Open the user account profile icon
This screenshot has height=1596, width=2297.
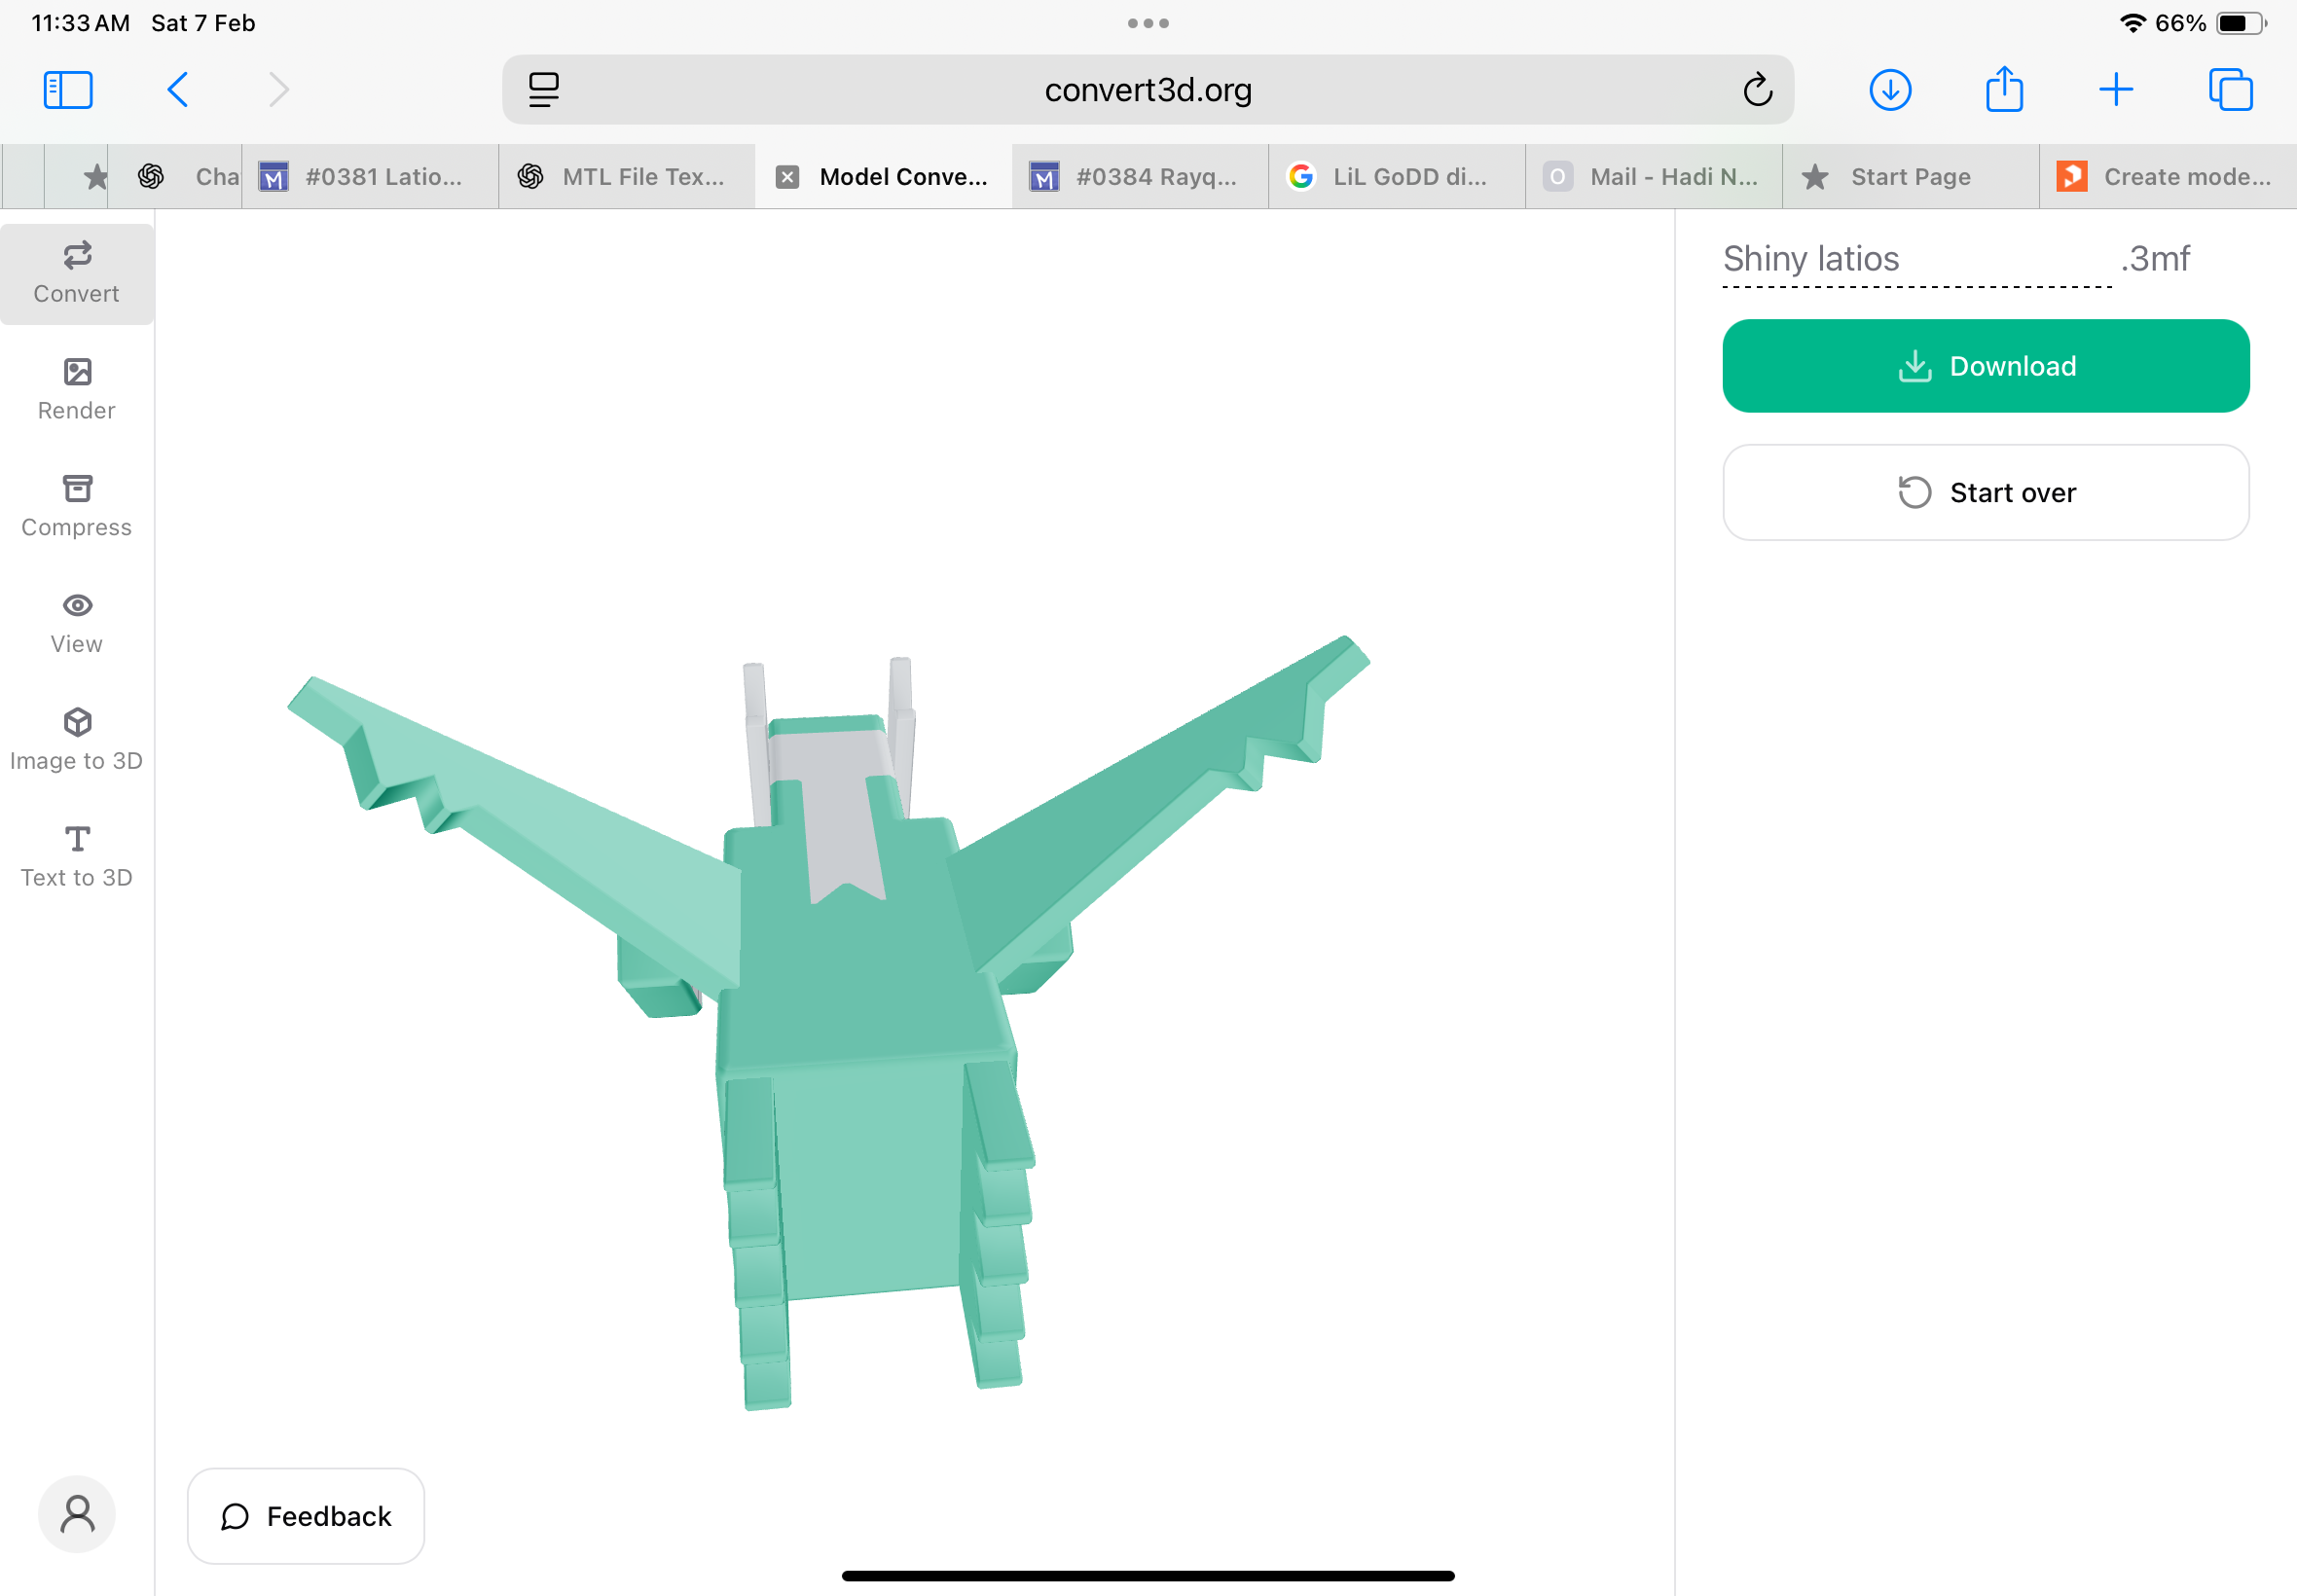[x=77, y=1513]
